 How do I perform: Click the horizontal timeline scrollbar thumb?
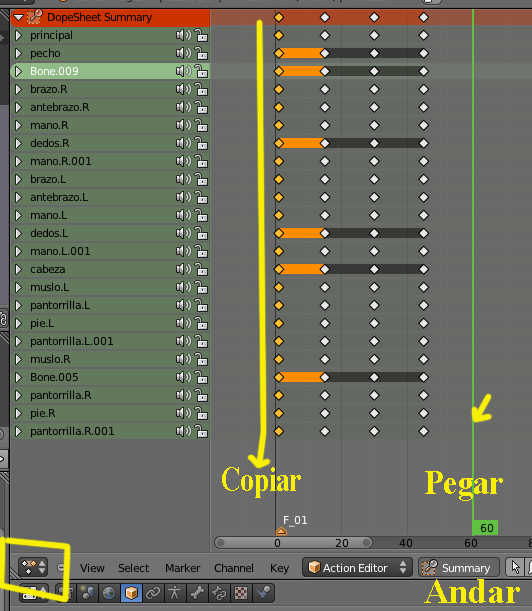pos(293,542)
